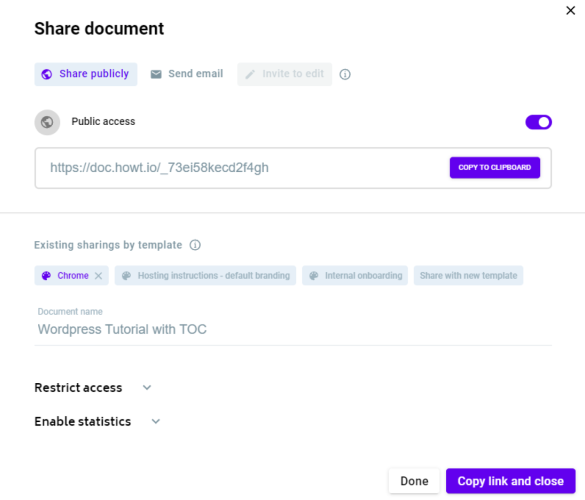585x500 pixels.
Task: Click the Public access label
Action: pos(103,122)
